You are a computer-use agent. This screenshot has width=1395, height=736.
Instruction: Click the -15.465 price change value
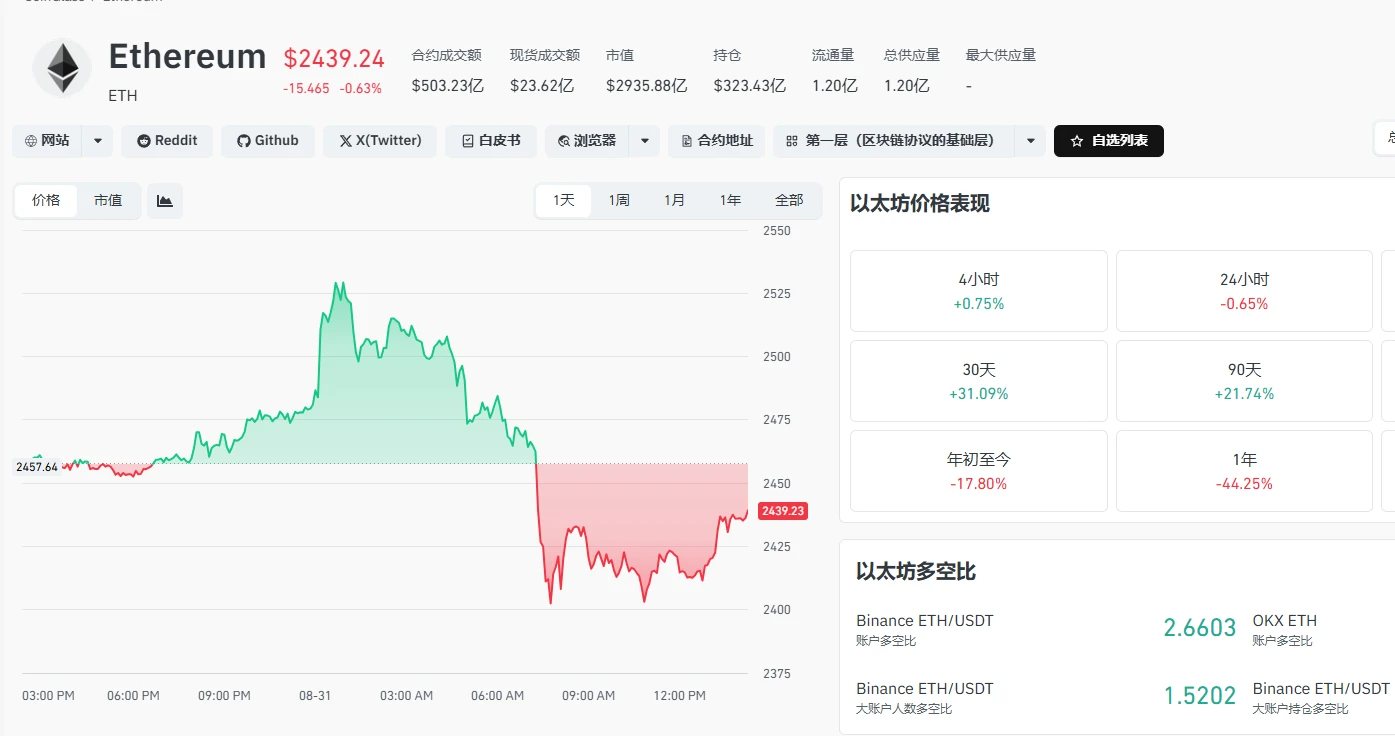[x=306, y=88]
